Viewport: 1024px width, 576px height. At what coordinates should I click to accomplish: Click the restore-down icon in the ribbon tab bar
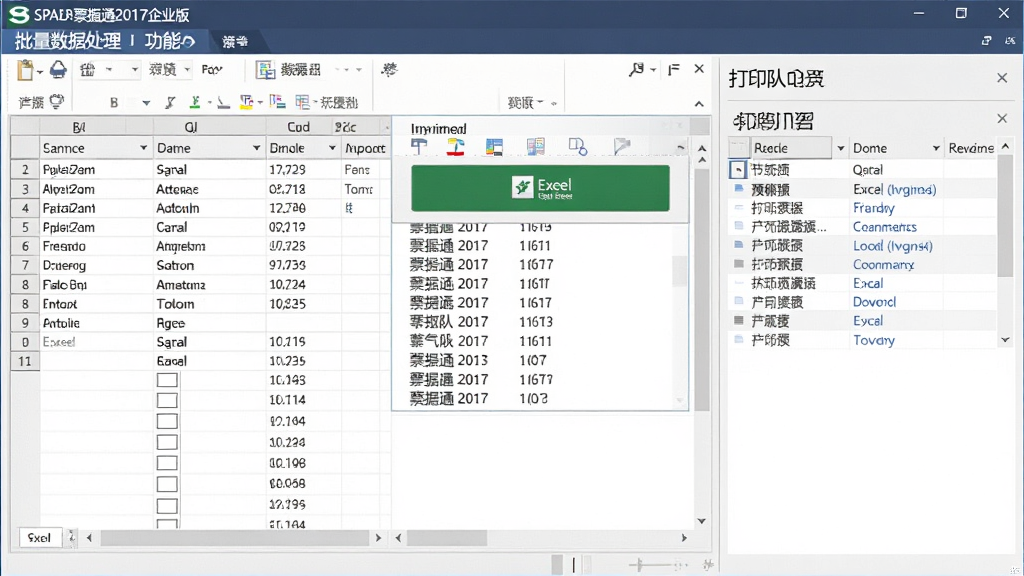click(986, 41)
